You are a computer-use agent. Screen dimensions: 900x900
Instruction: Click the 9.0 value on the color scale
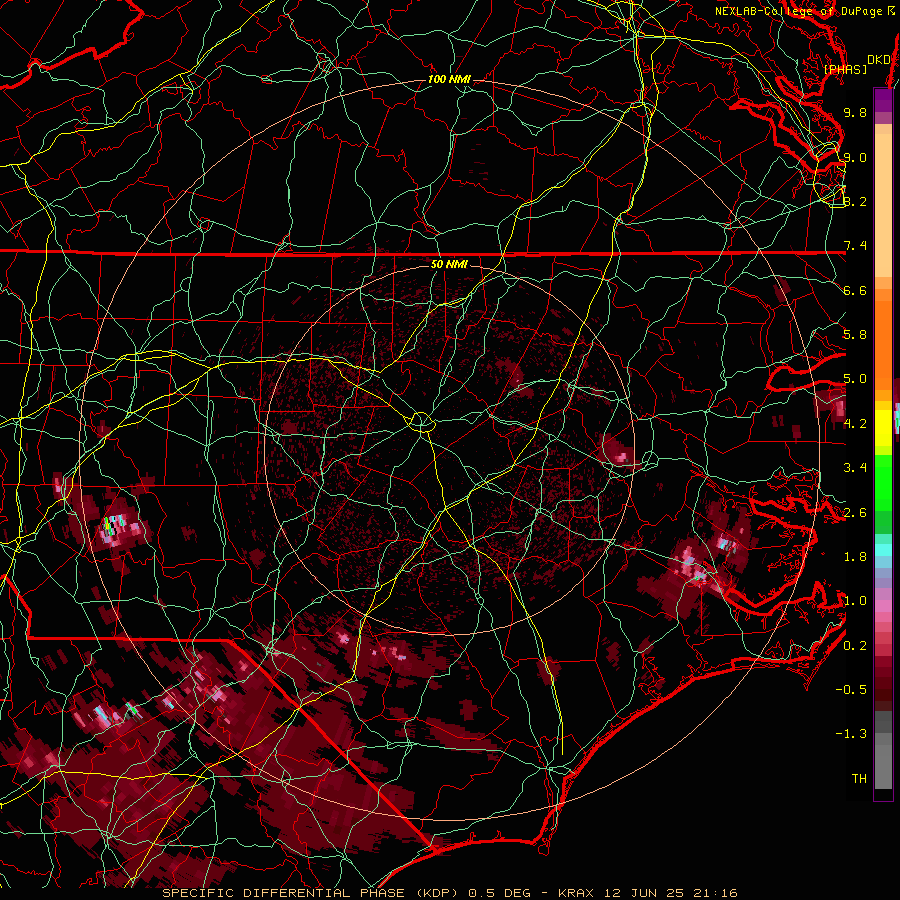point(855,157)
